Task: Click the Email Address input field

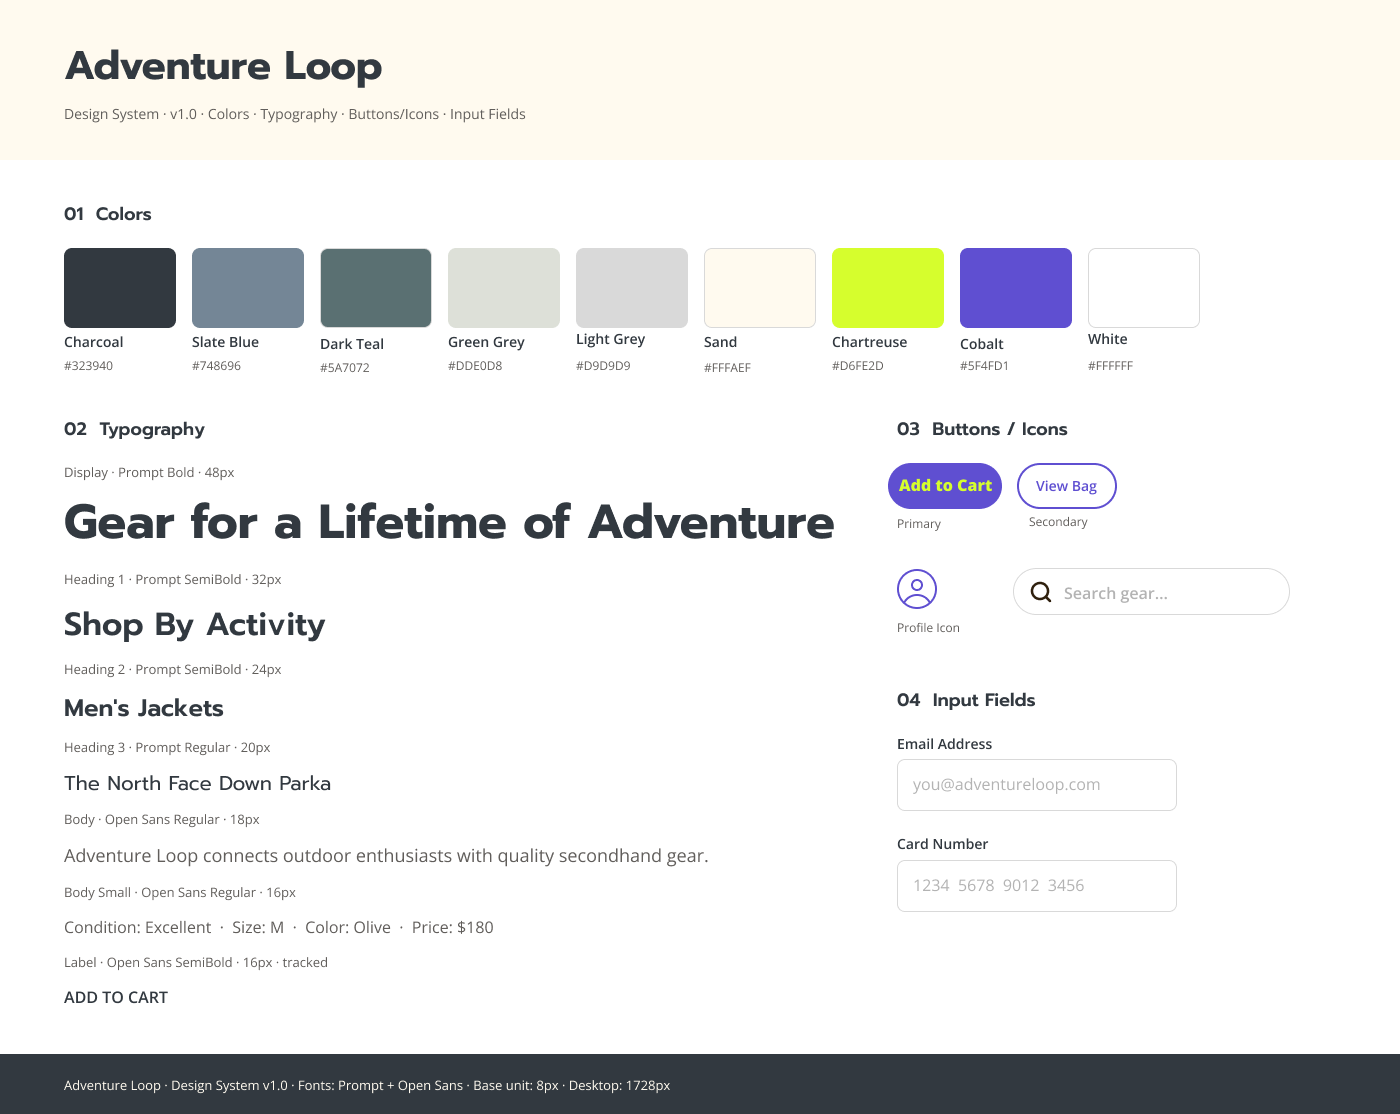Action: pyautogui.click(x=1036, y=785)
